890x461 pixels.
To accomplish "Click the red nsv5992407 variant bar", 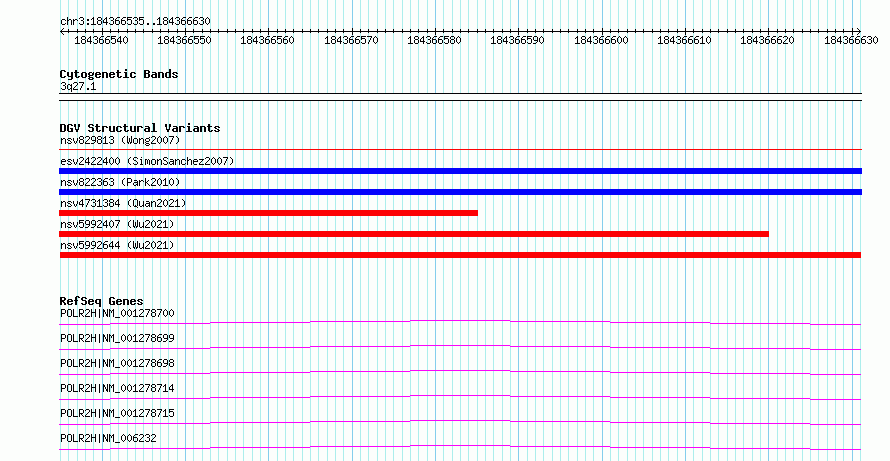I will (414, 234).
